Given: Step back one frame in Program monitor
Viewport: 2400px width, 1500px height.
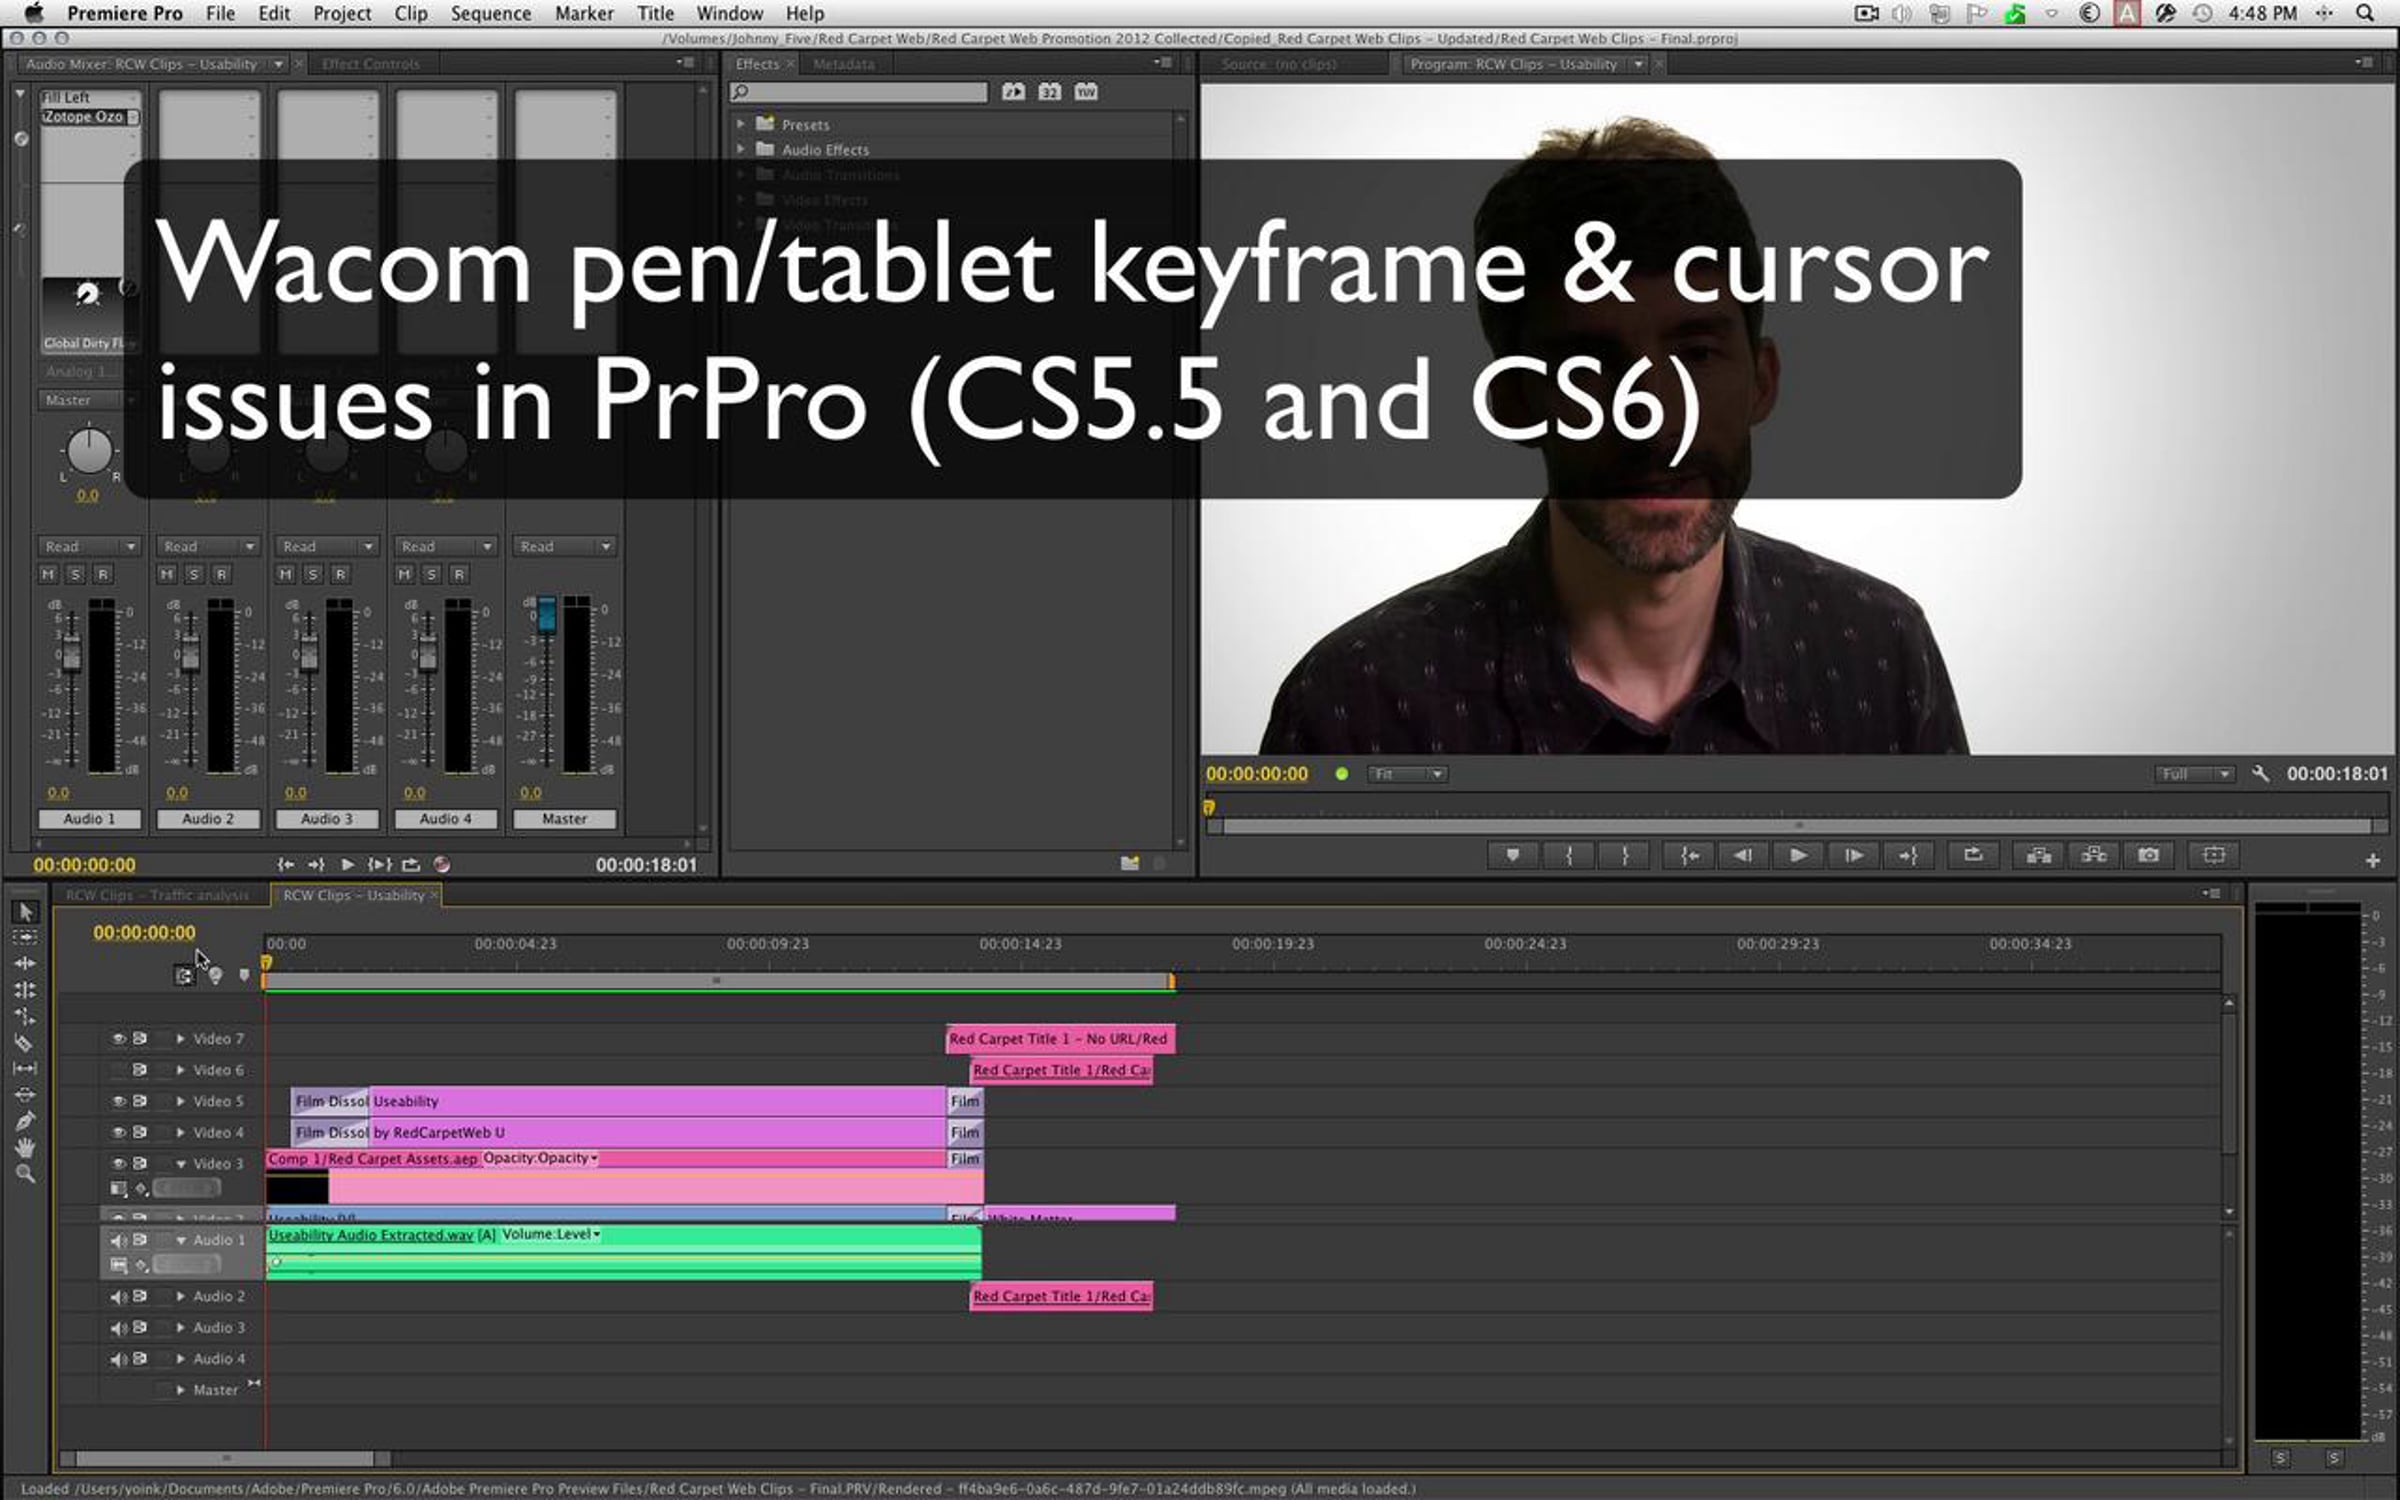Looking at the screenshot, I should click(1743, 856).
